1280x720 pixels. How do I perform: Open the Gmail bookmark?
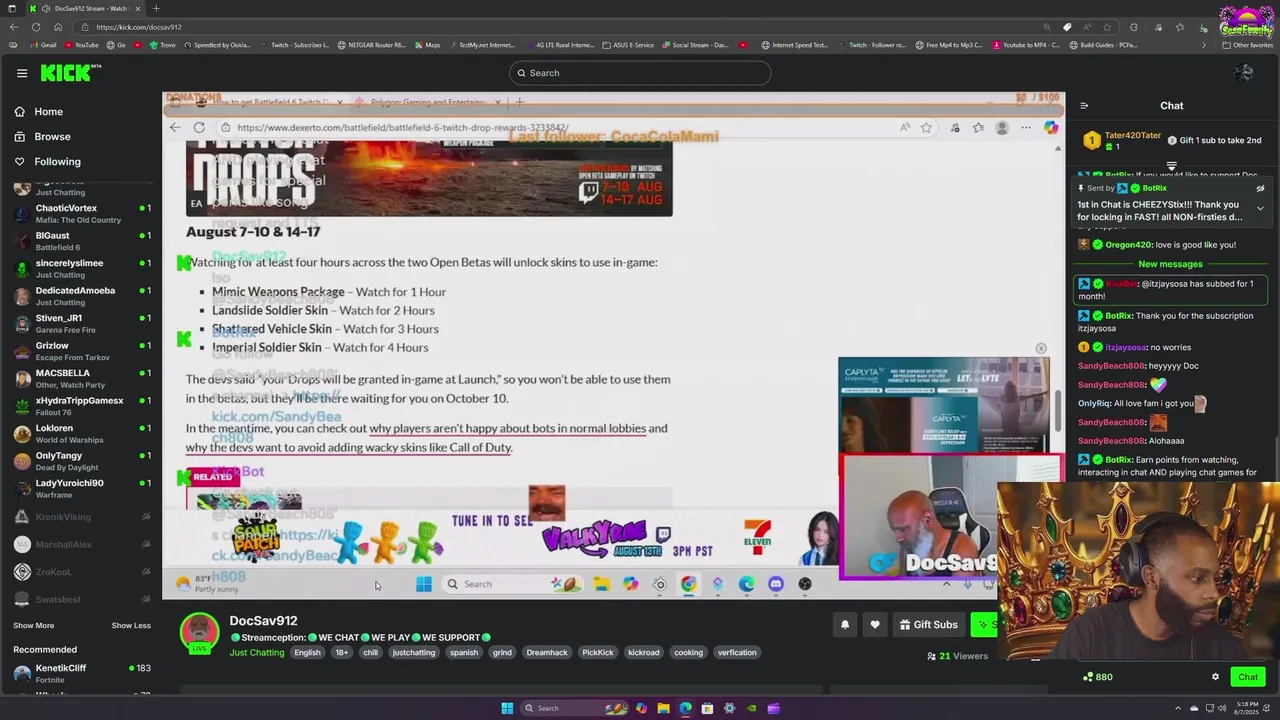(43, 45)
